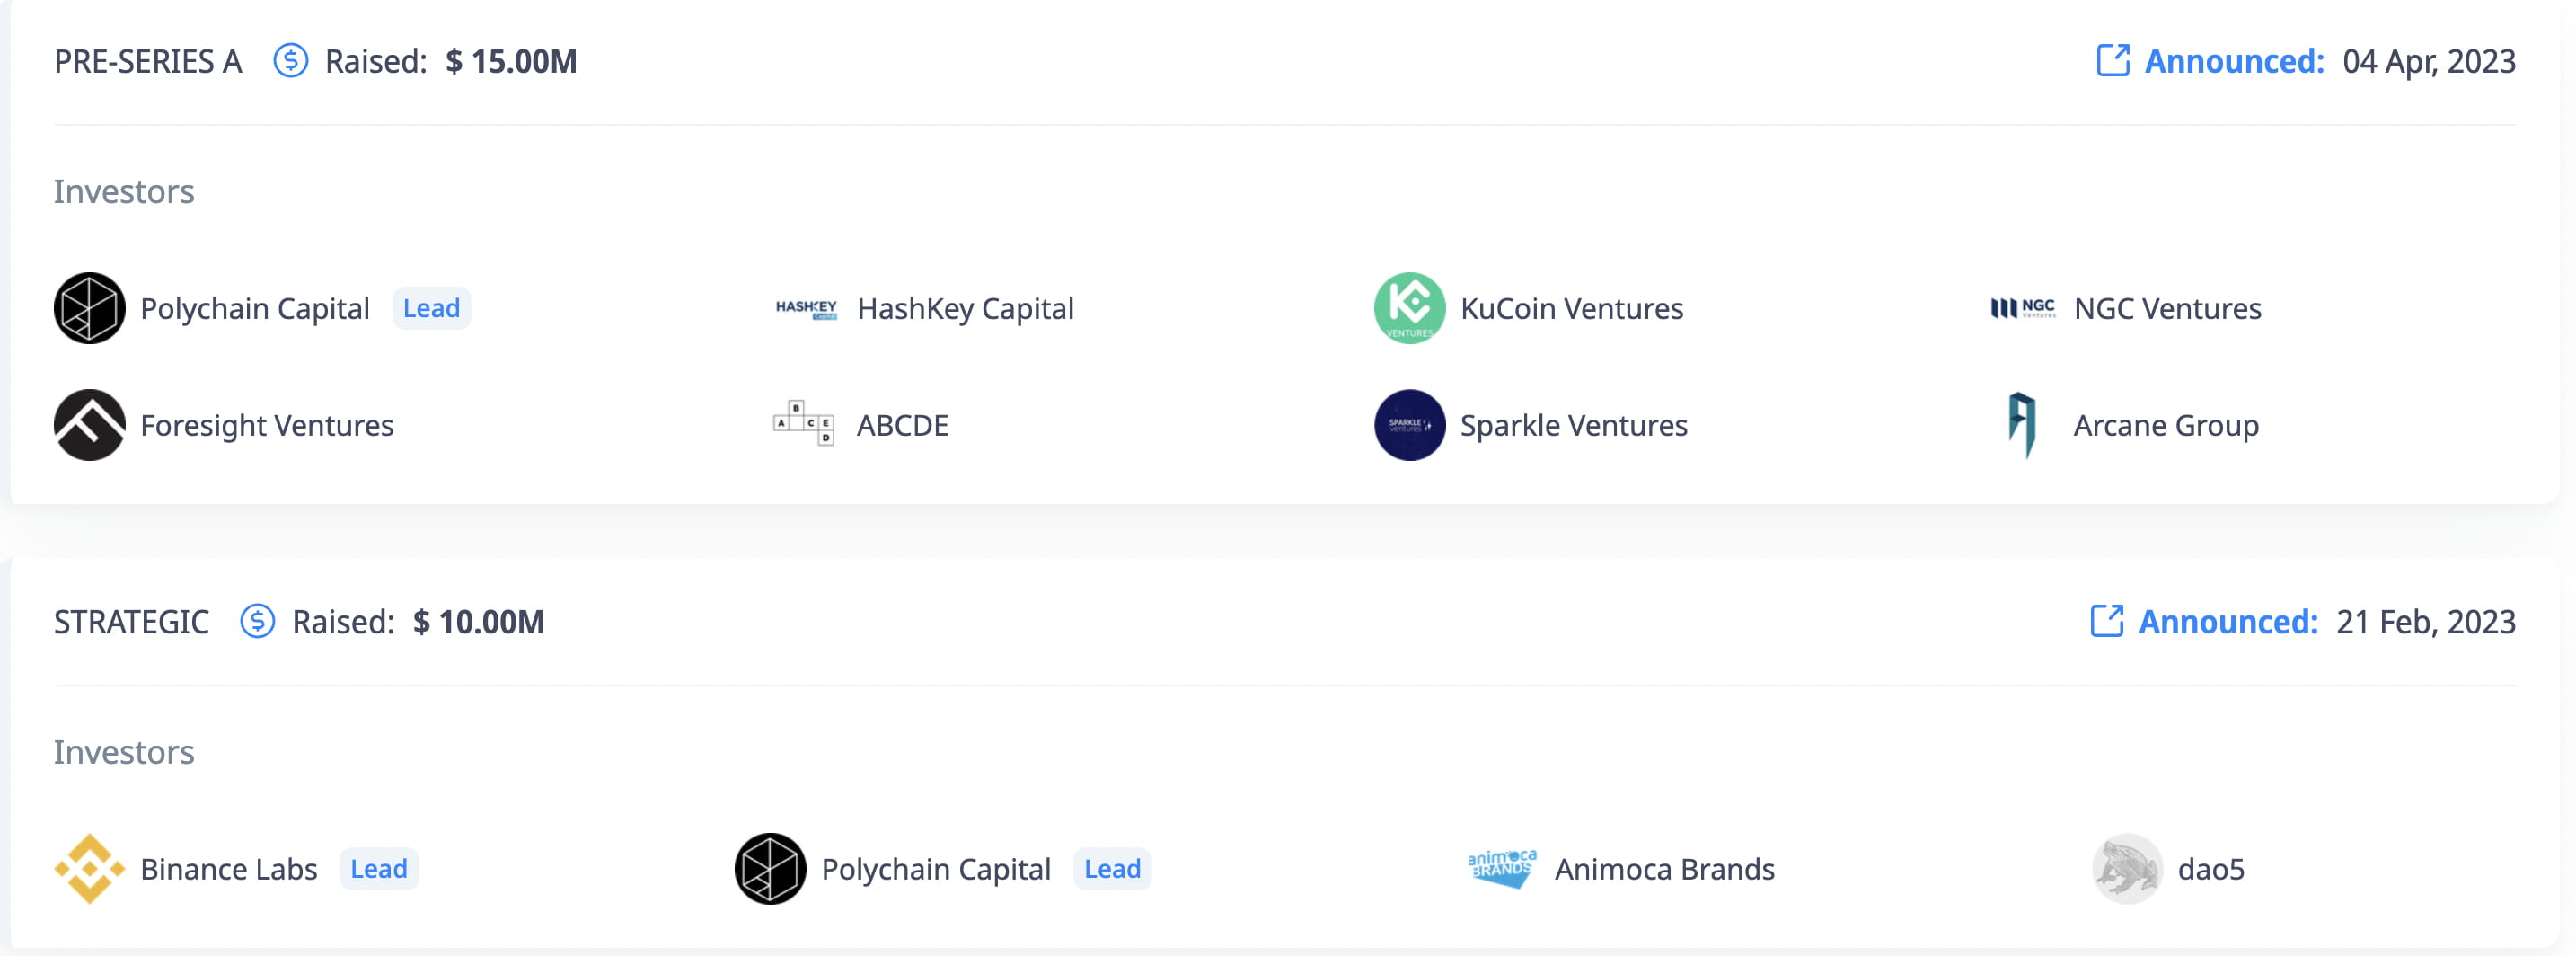Click the Sparkle Ventures dark blue logo
2576x956 pixels.
[1409, 425]
